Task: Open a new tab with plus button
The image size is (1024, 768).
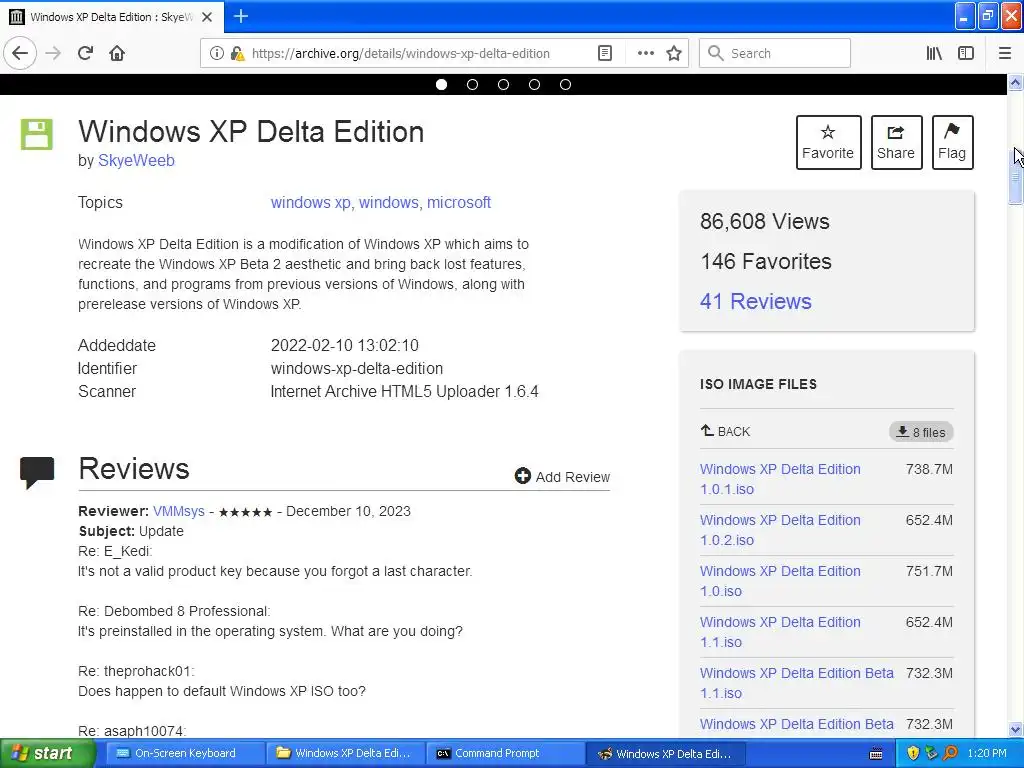Action: [x=240, y=16]
